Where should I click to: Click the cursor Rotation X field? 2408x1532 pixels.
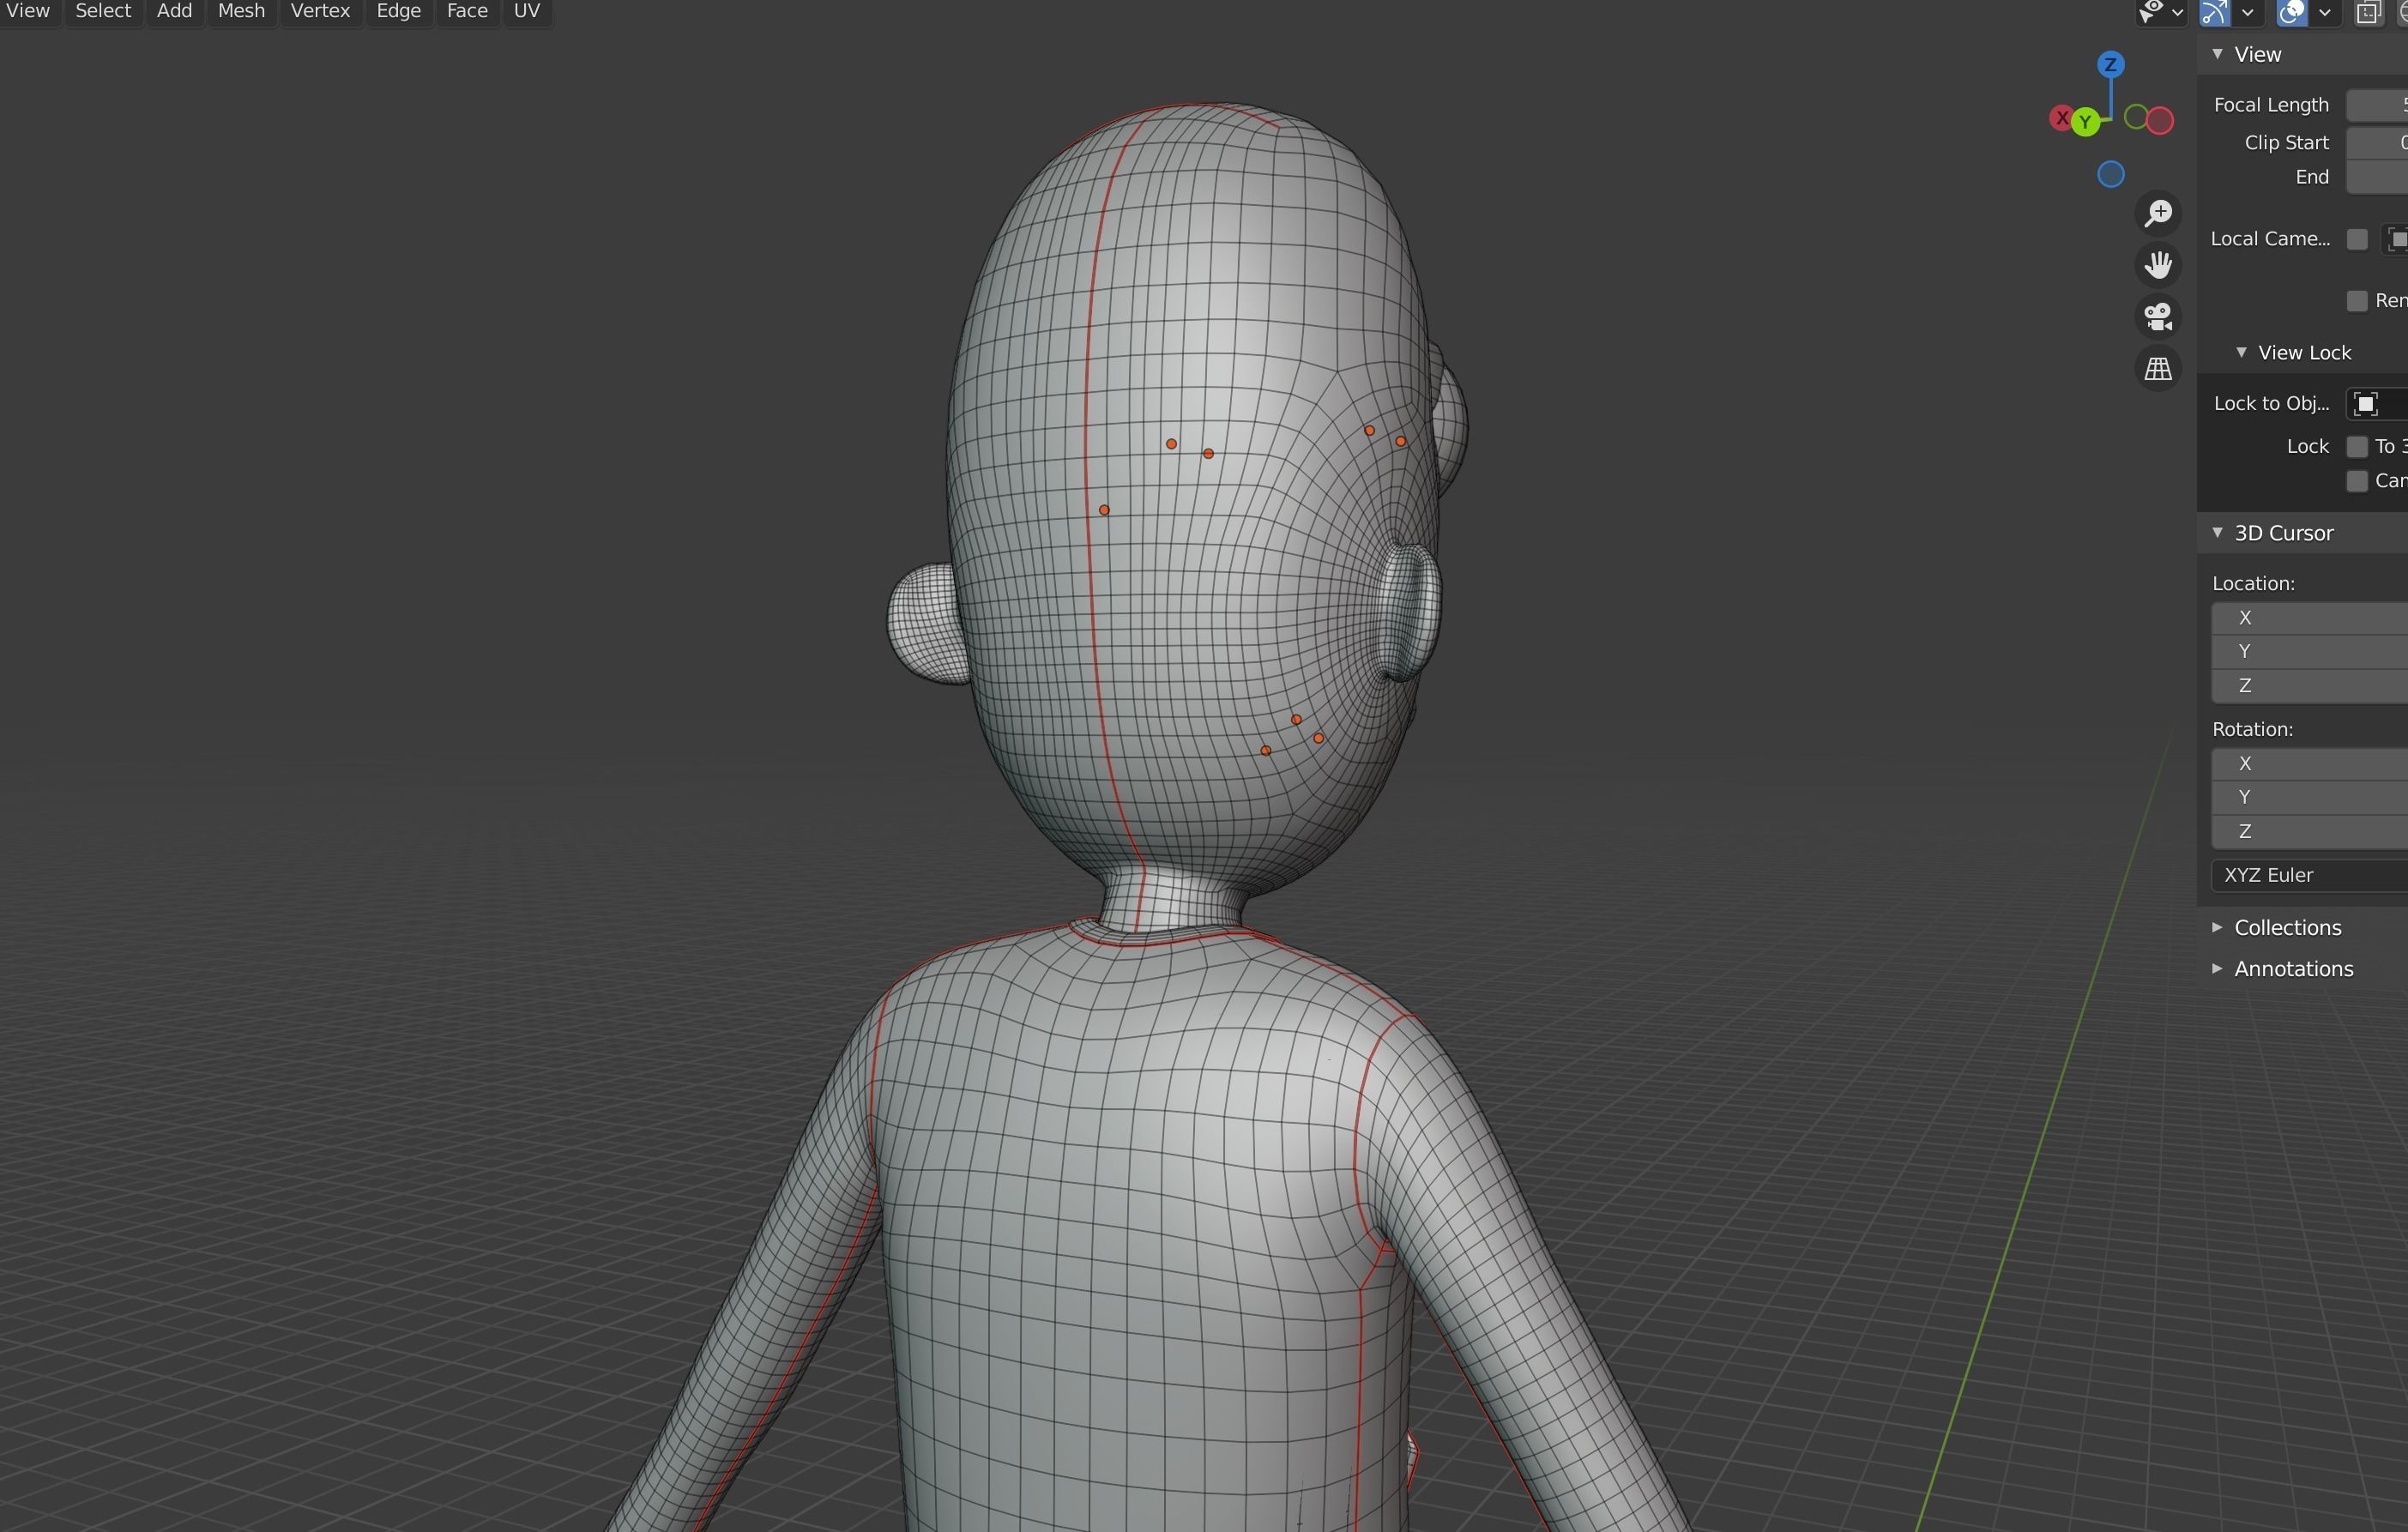2309,764
